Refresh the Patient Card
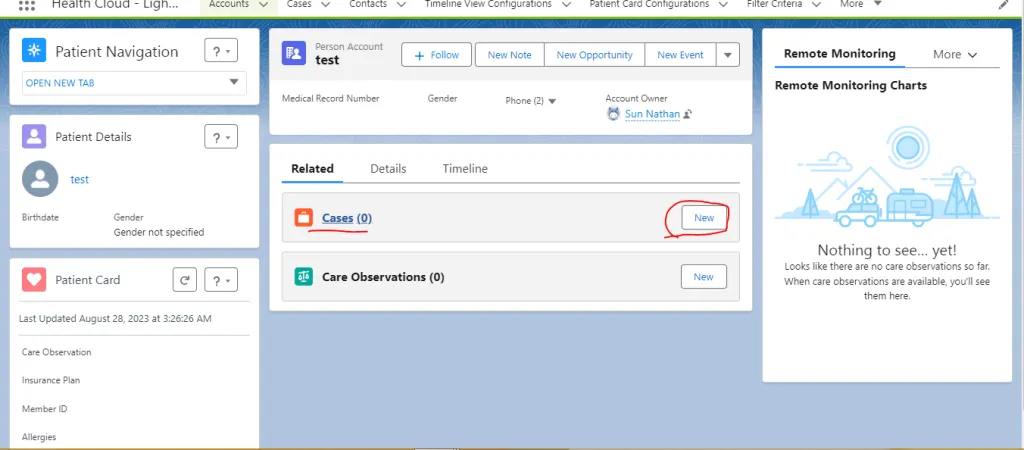The width and height of the screenshot is (1024, 450). 185,280
